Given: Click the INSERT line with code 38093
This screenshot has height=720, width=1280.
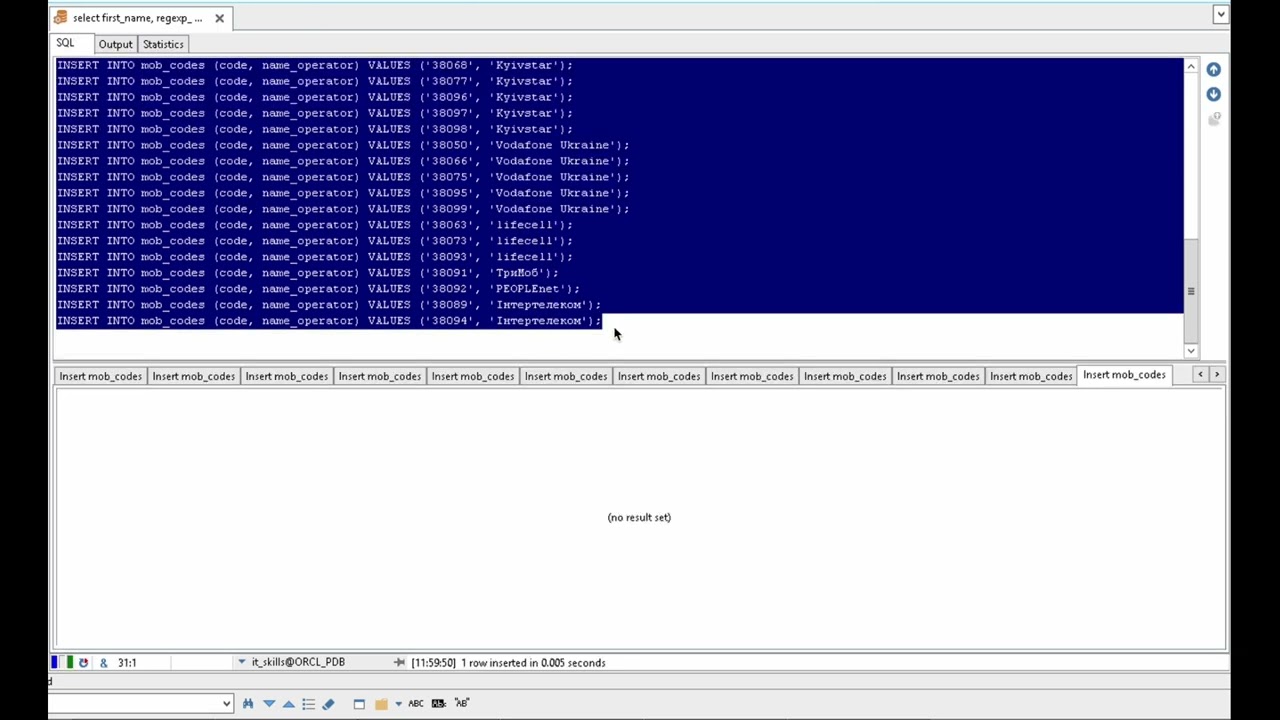Looking at the screenshot, I should click(315, 257).
